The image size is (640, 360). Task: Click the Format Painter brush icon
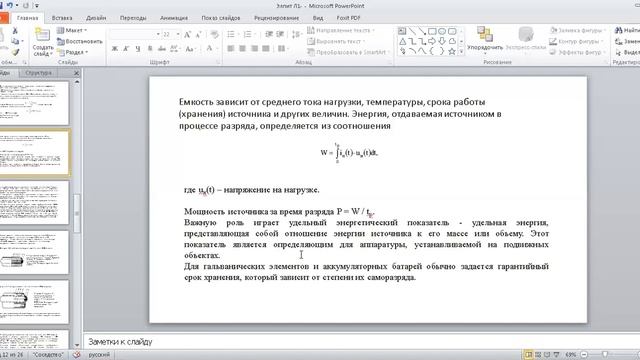16,52
